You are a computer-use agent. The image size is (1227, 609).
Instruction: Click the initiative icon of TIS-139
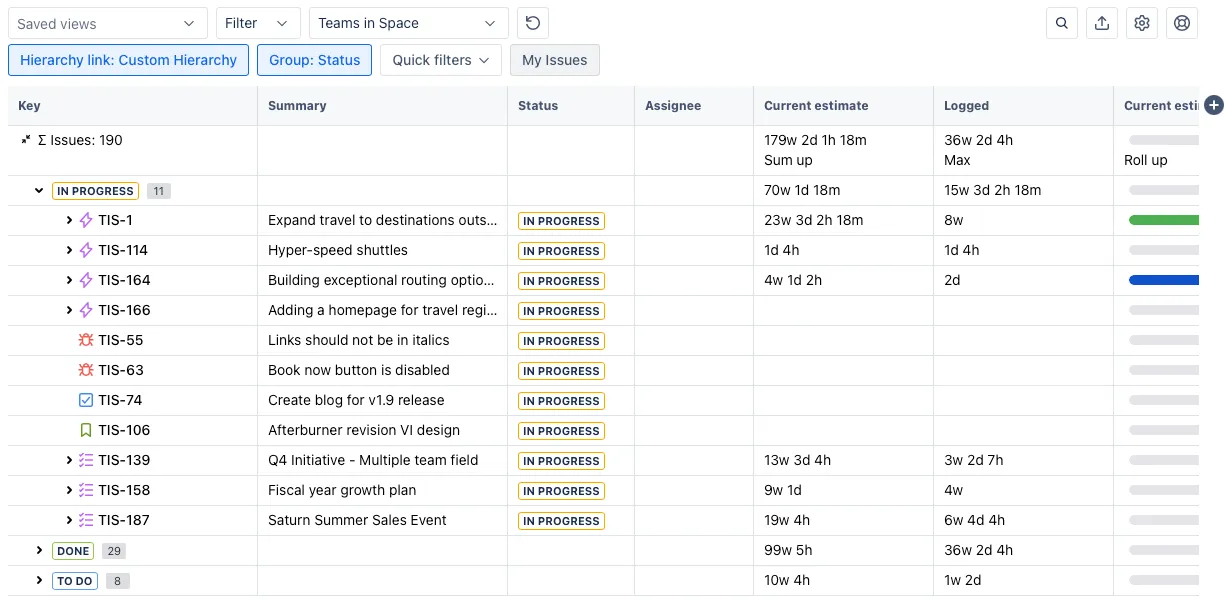coord(86,460)
